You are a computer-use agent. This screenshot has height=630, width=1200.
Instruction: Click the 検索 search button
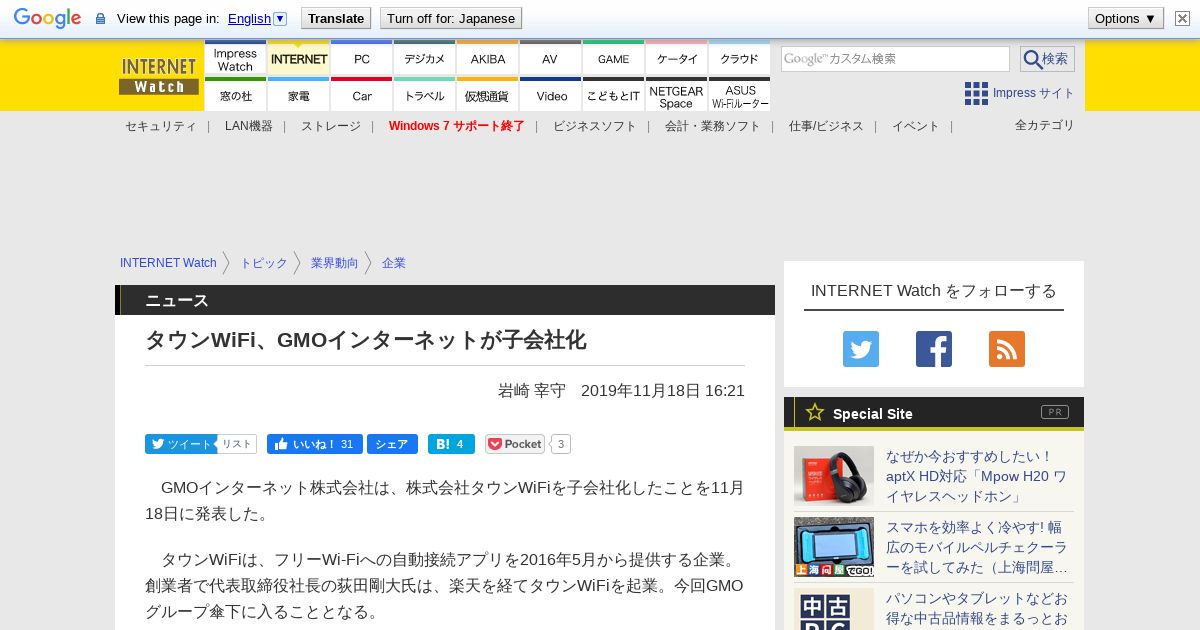(x=1047, y=59)
